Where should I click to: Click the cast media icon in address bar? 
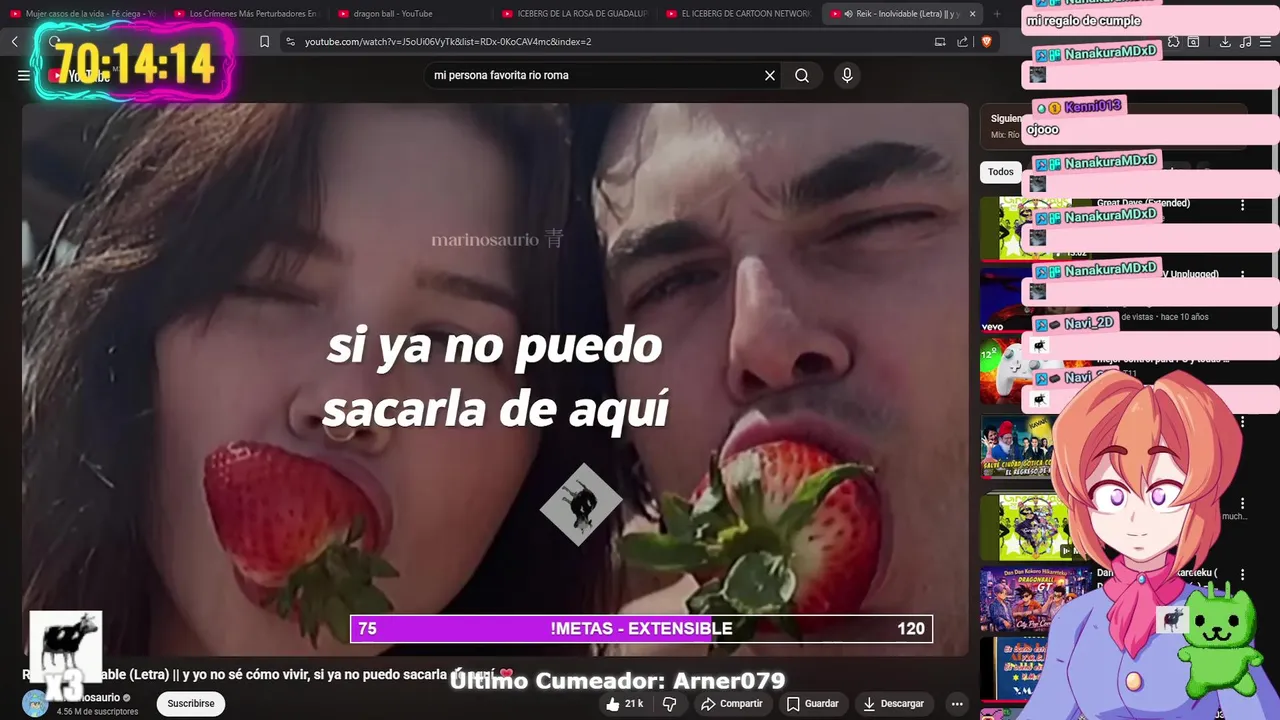(940, 41)
